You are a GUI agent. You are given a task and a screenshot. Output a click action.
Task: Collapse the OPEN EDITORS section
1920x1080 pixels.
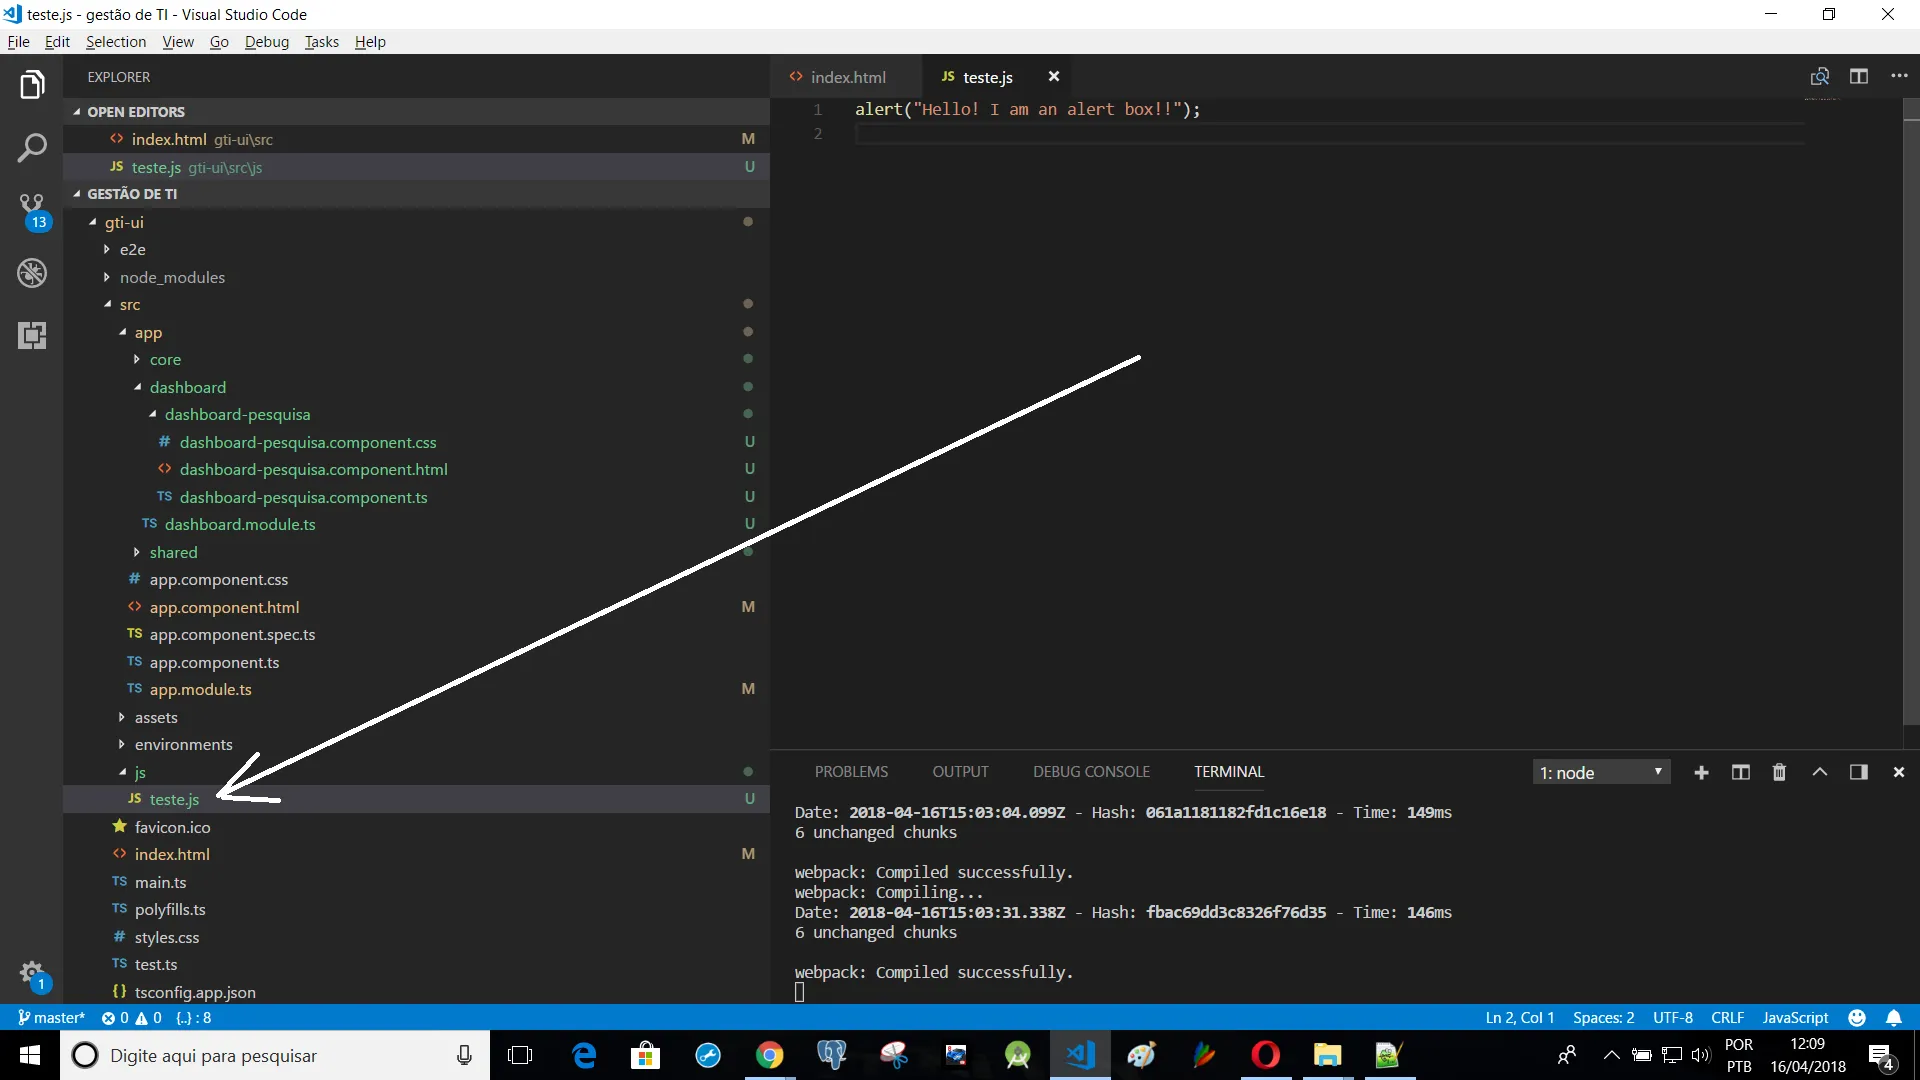pyautogui.click(x=136, y=112)
